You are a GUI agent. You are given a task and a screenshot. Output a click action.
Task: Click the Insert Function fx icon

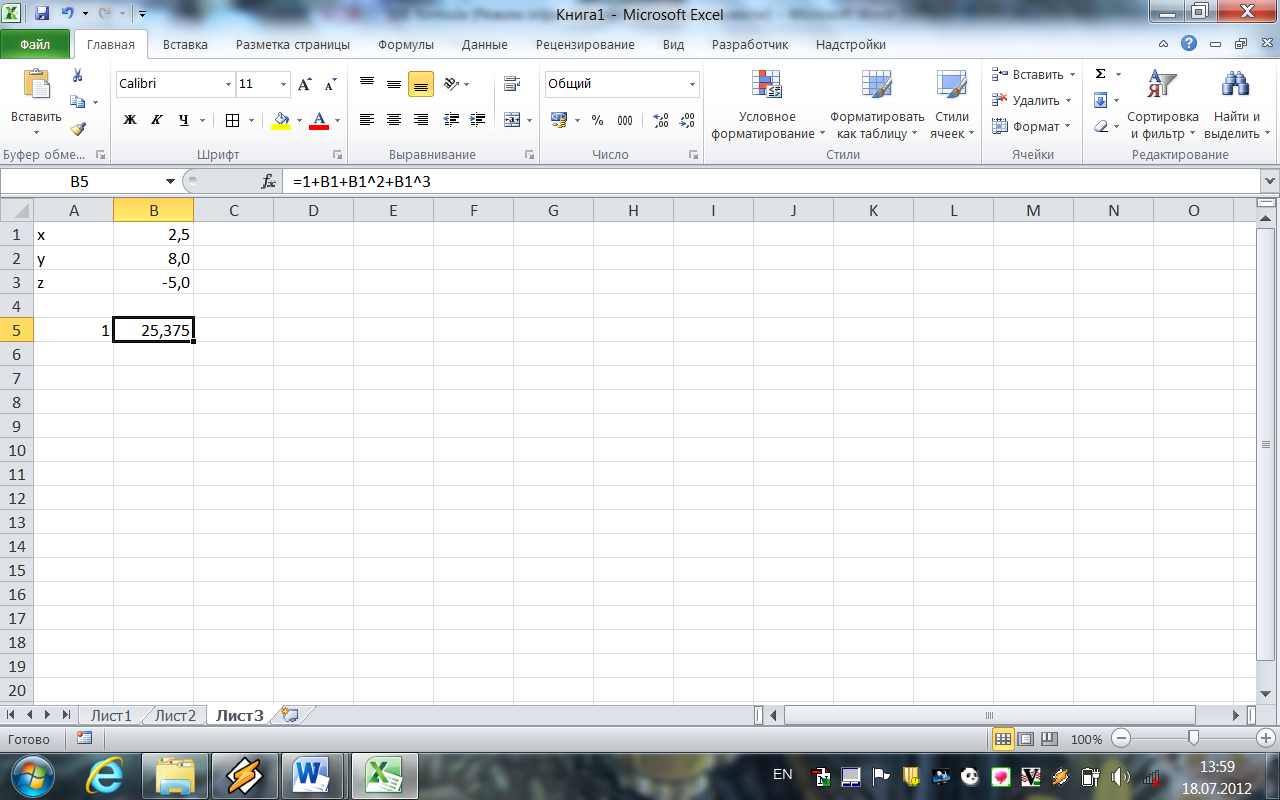coord(268,182)
